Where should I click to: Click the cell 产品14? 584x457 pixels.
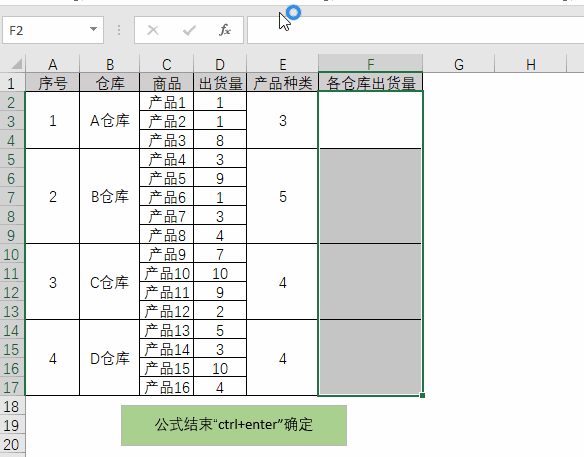click(x=166, y=349)
